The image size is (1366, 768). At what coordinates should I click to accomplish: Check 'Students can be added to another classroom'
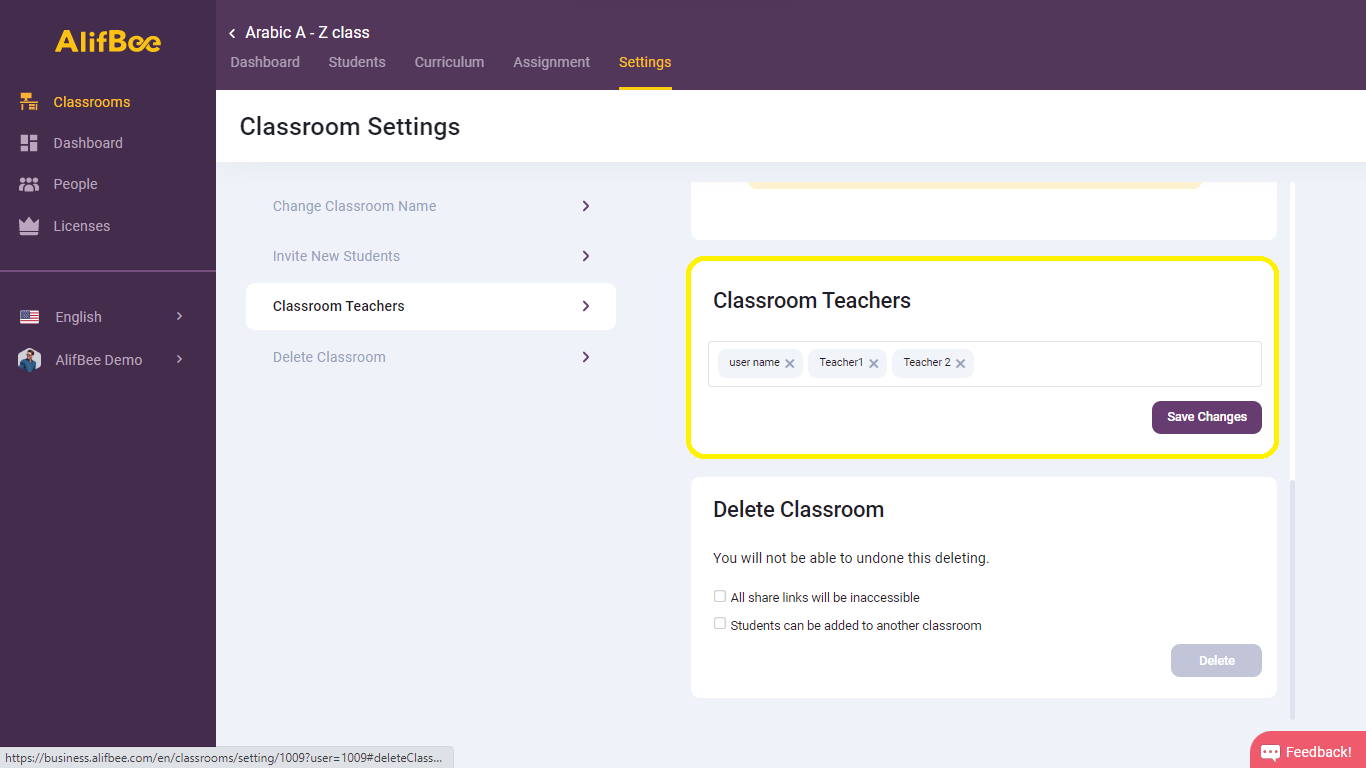(720, 622)
